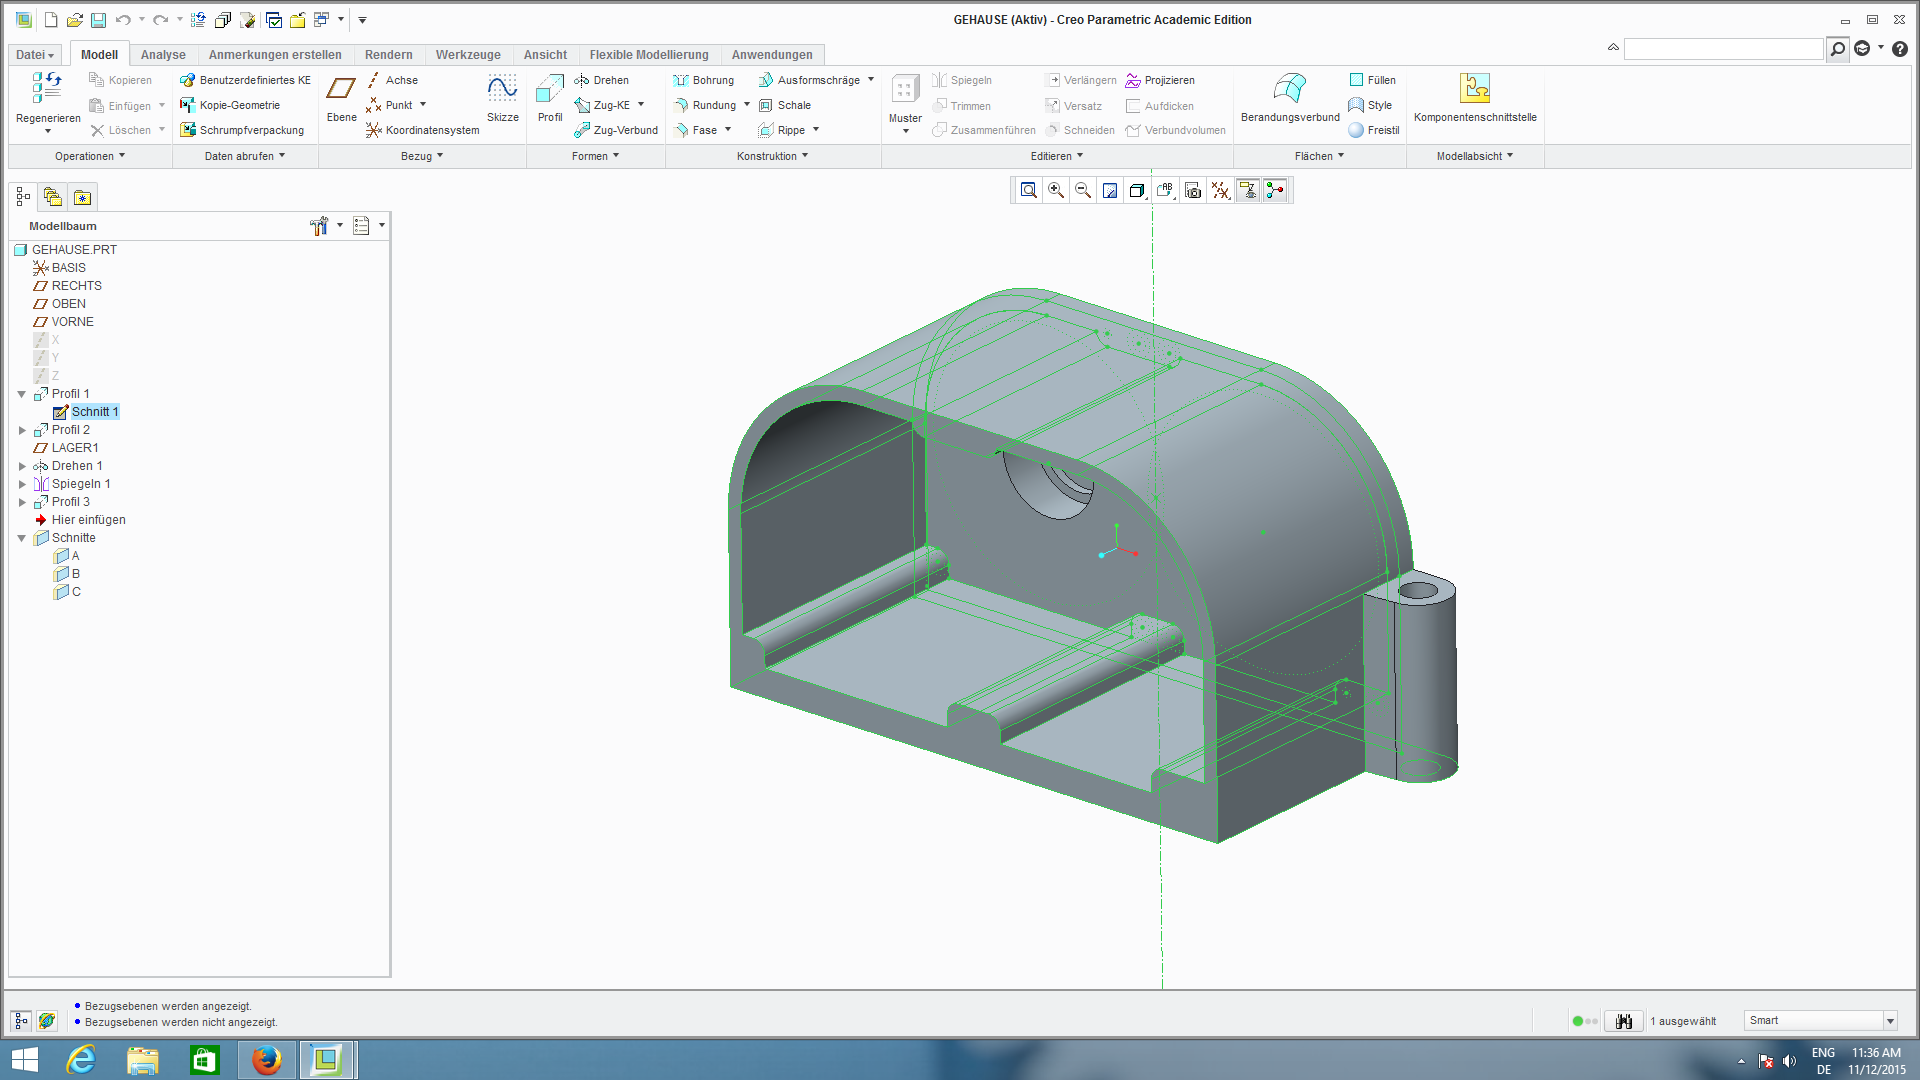Click the Projizieren tool
This screenshot has height=1080, width=1920.
[1160, 80]
